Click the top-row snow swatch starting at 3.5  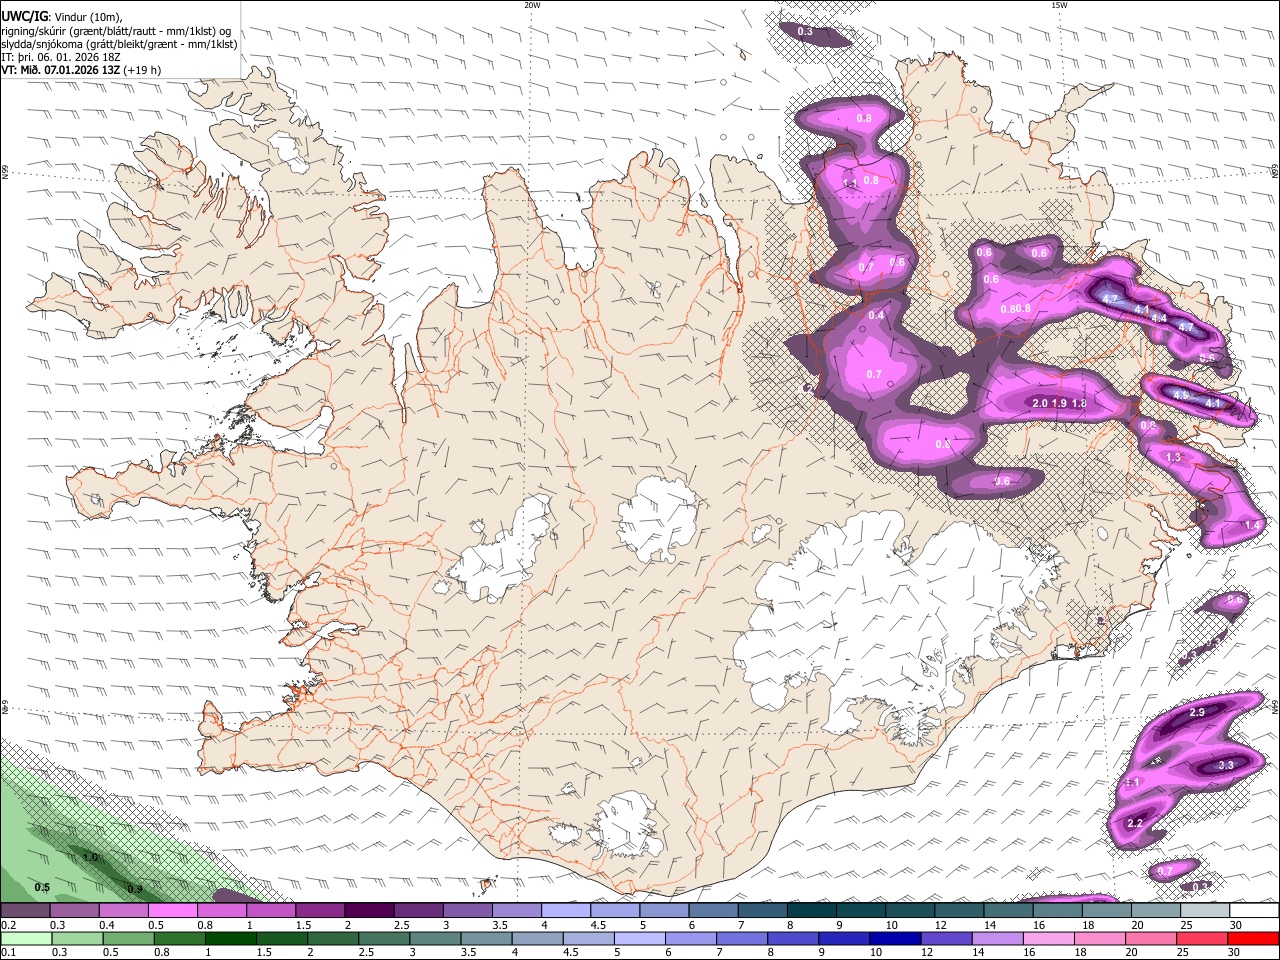coord(516,910)
